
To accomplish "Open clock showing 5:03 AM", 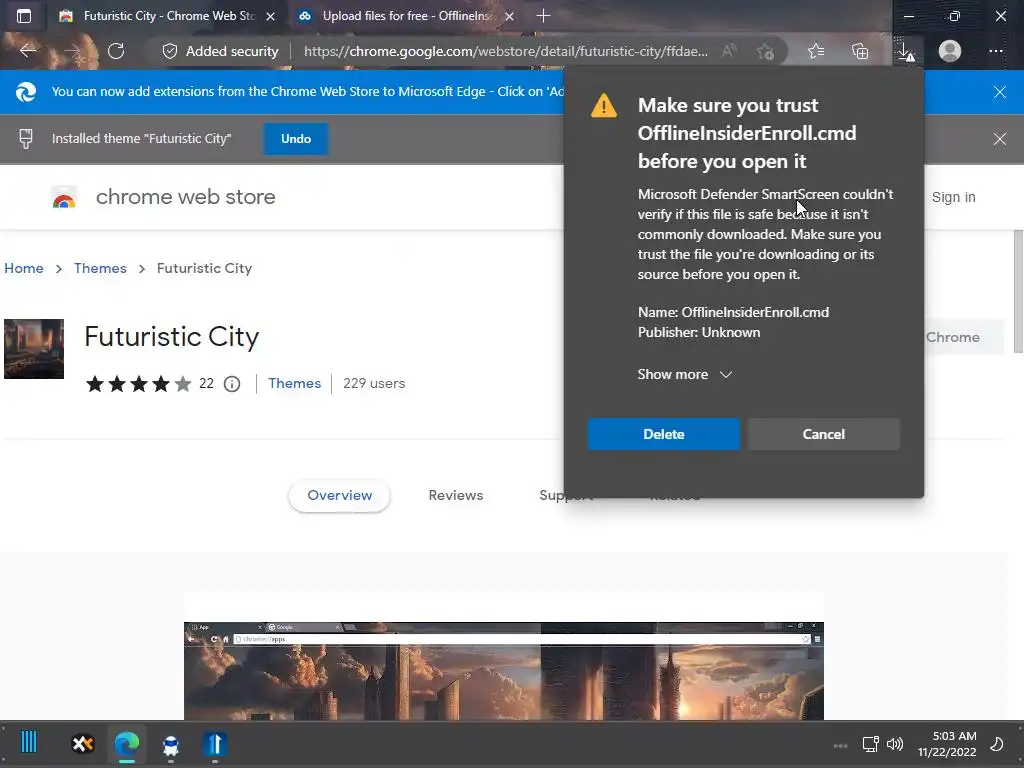I will (947, 744).
